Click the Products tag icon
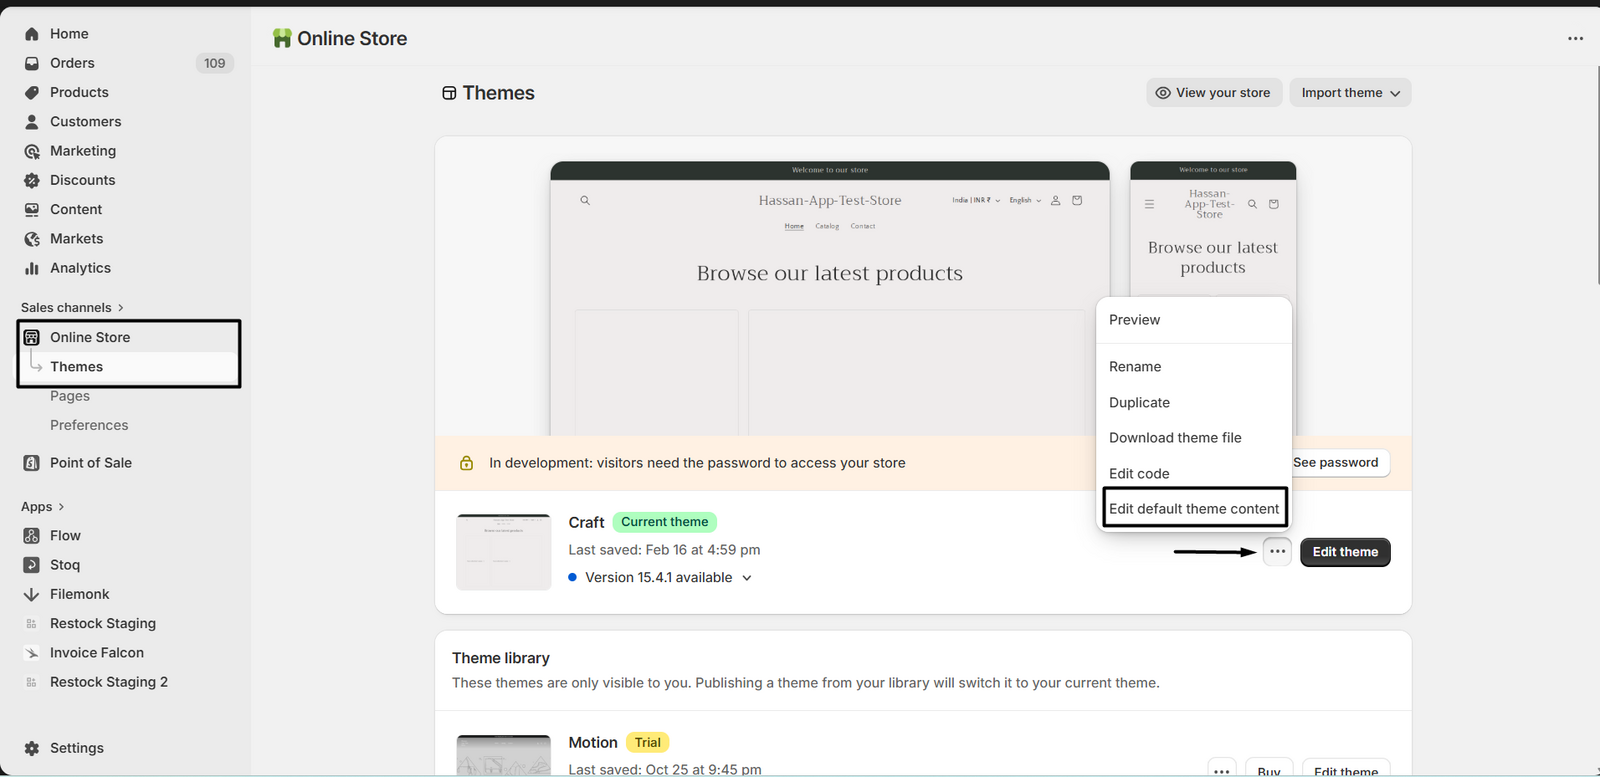Screen dimensions: 1600x777 (x=32, y=92)
